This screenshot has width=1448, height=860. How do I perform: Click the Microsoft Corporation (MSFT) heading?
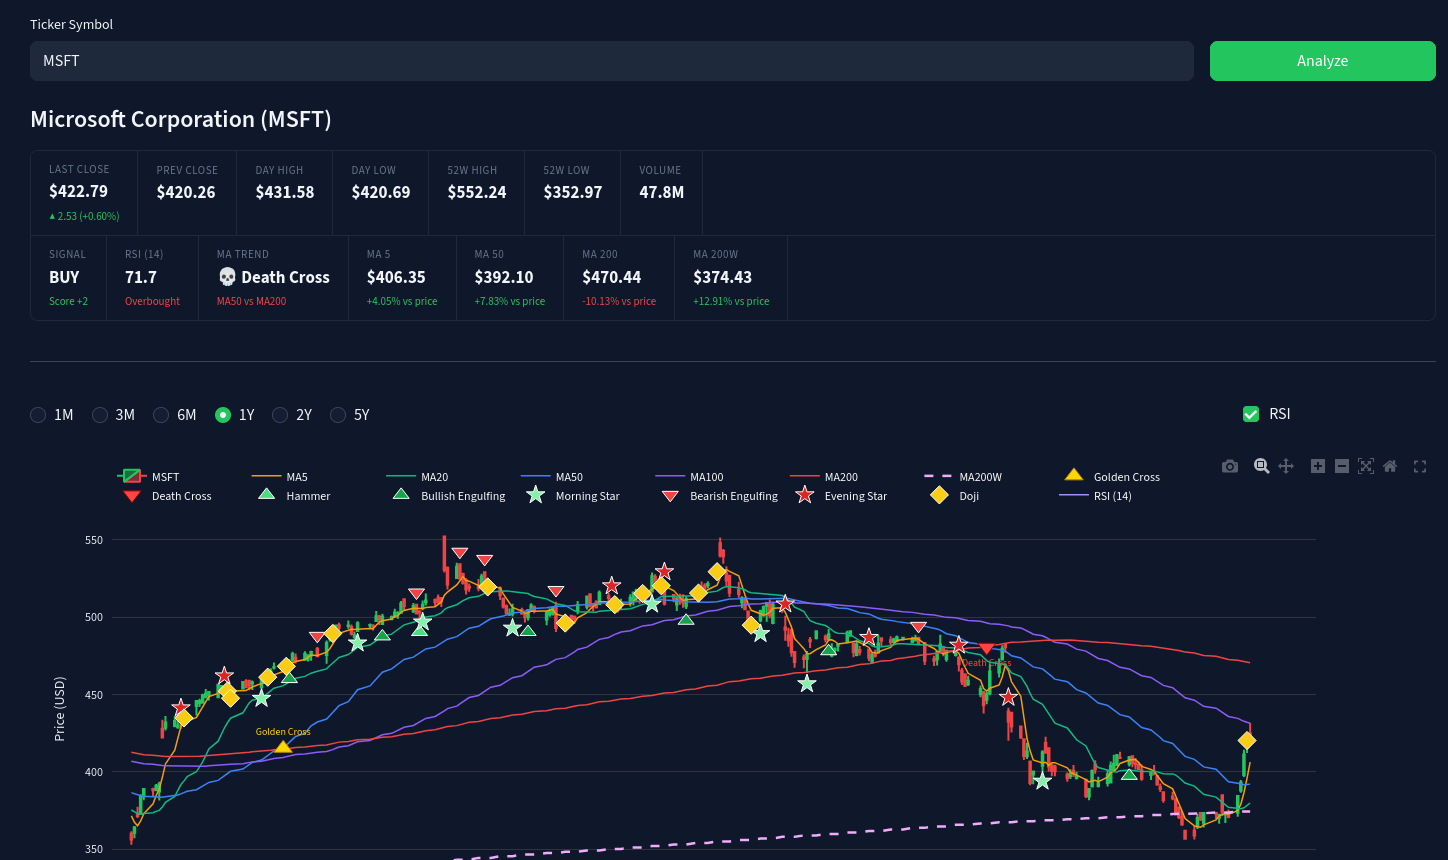coord(181,119)
